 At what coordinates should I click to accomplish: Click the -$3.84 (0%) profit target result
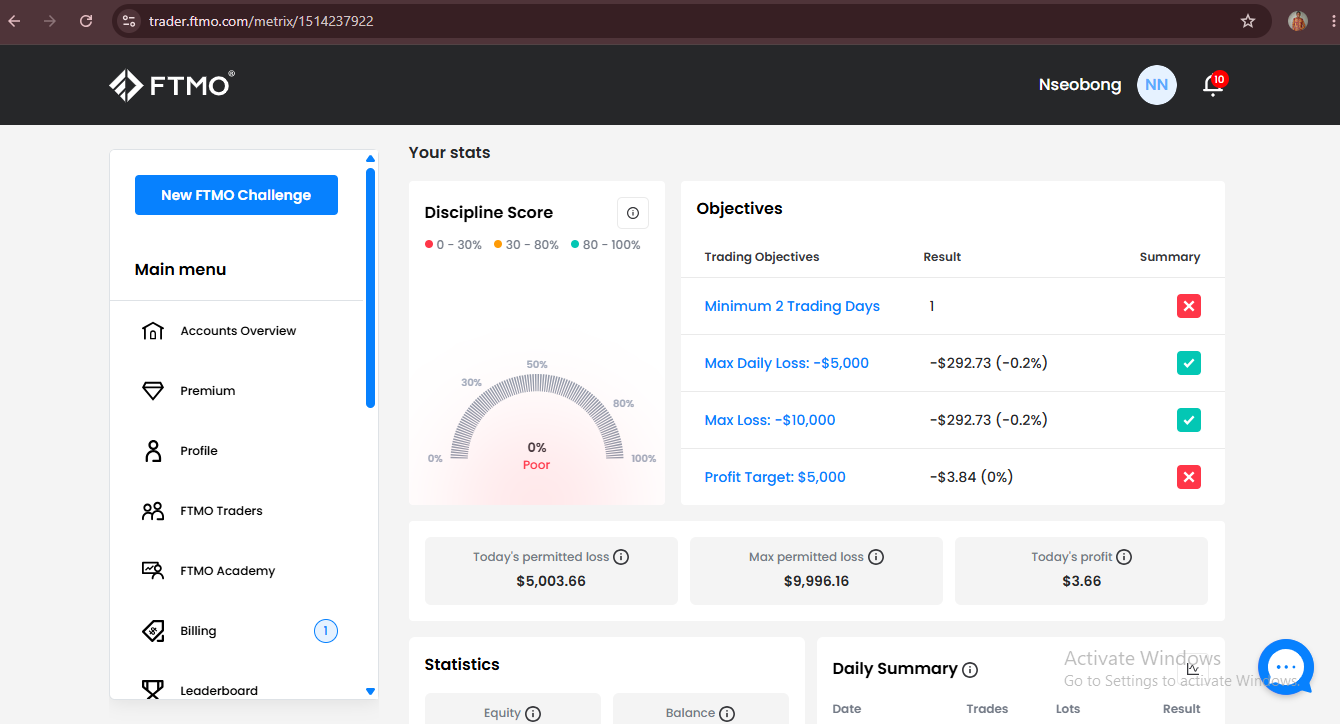click(x=971, y=477)
